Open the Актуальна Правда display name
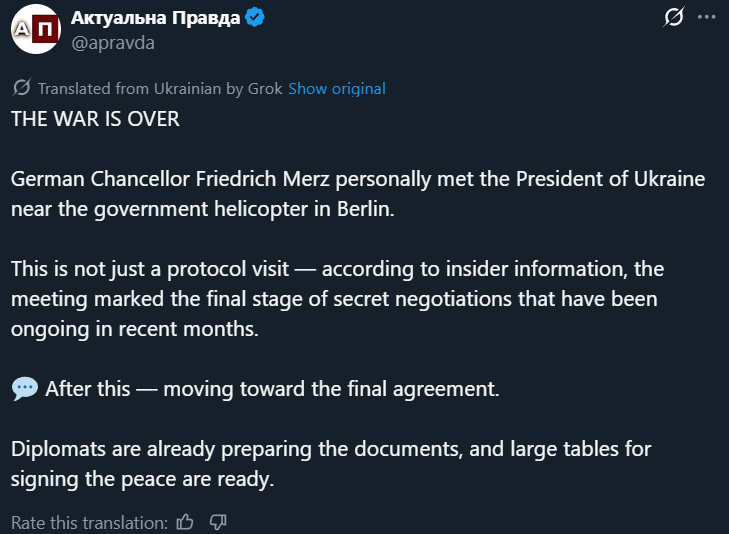Screen dimensions: 729x534 (156, 17)
